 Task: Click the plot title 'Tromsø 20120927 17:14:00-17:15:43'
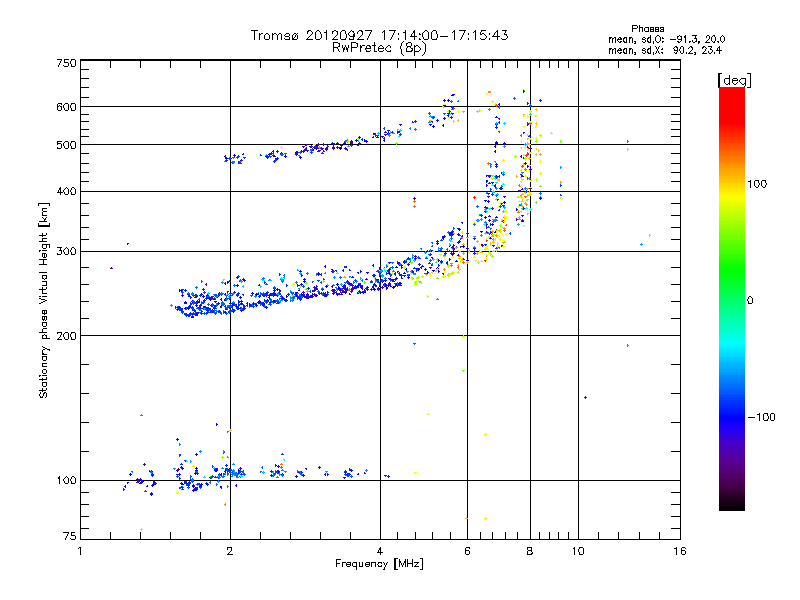[x=379, y=35]
